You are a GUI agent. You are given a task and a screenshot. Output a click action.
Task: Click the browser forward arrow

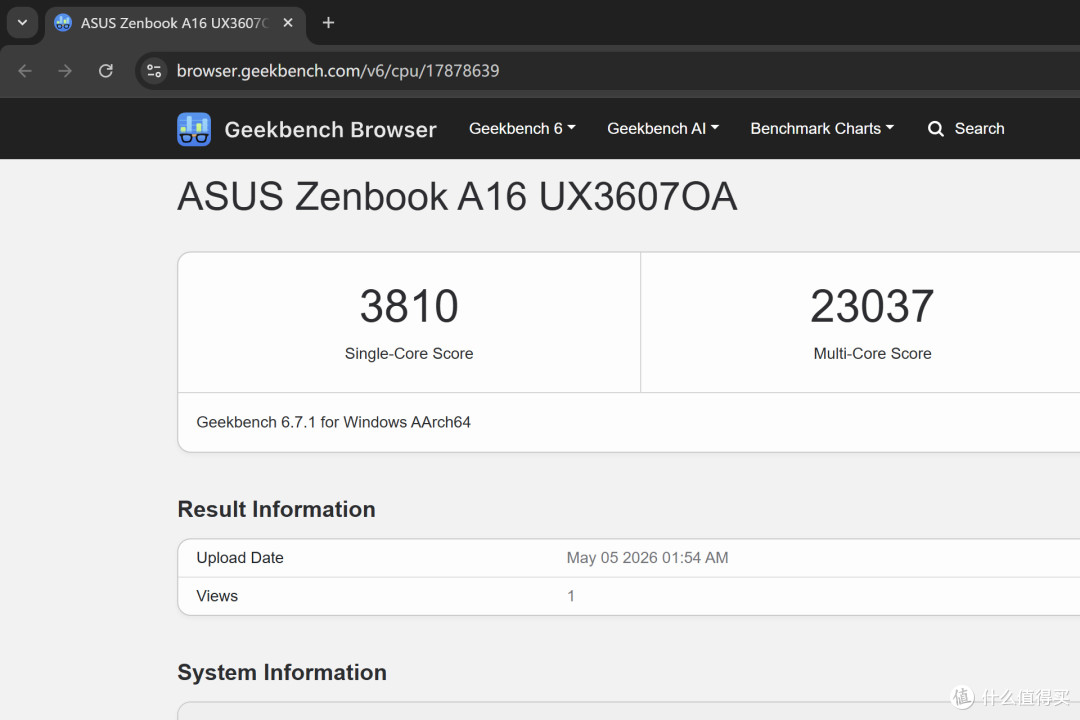pos(65,71)
